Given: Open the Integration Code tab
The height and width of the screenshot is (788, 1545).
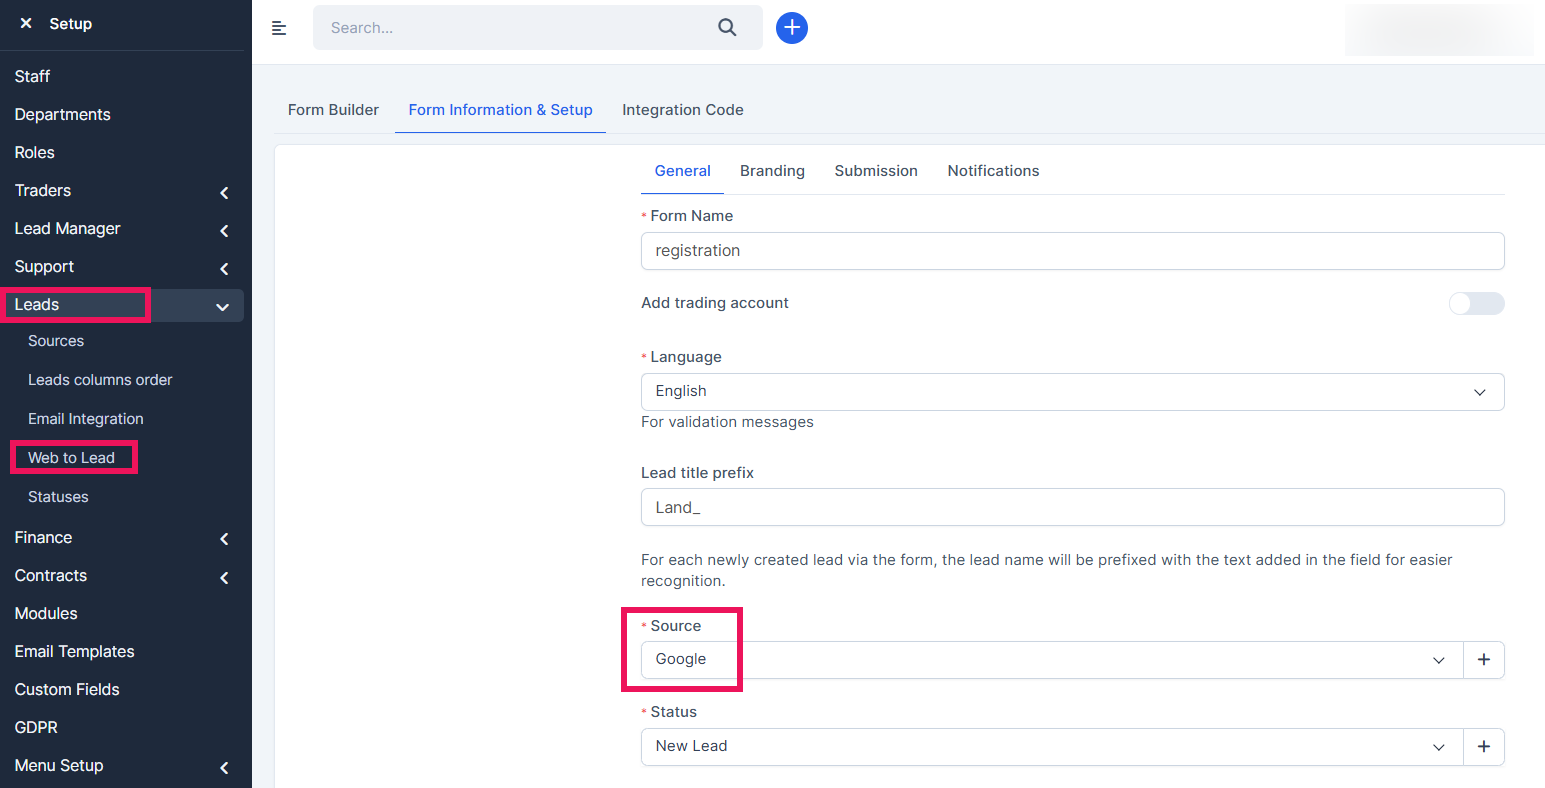Looking at the screenshot, I should (x=682, y=110).
